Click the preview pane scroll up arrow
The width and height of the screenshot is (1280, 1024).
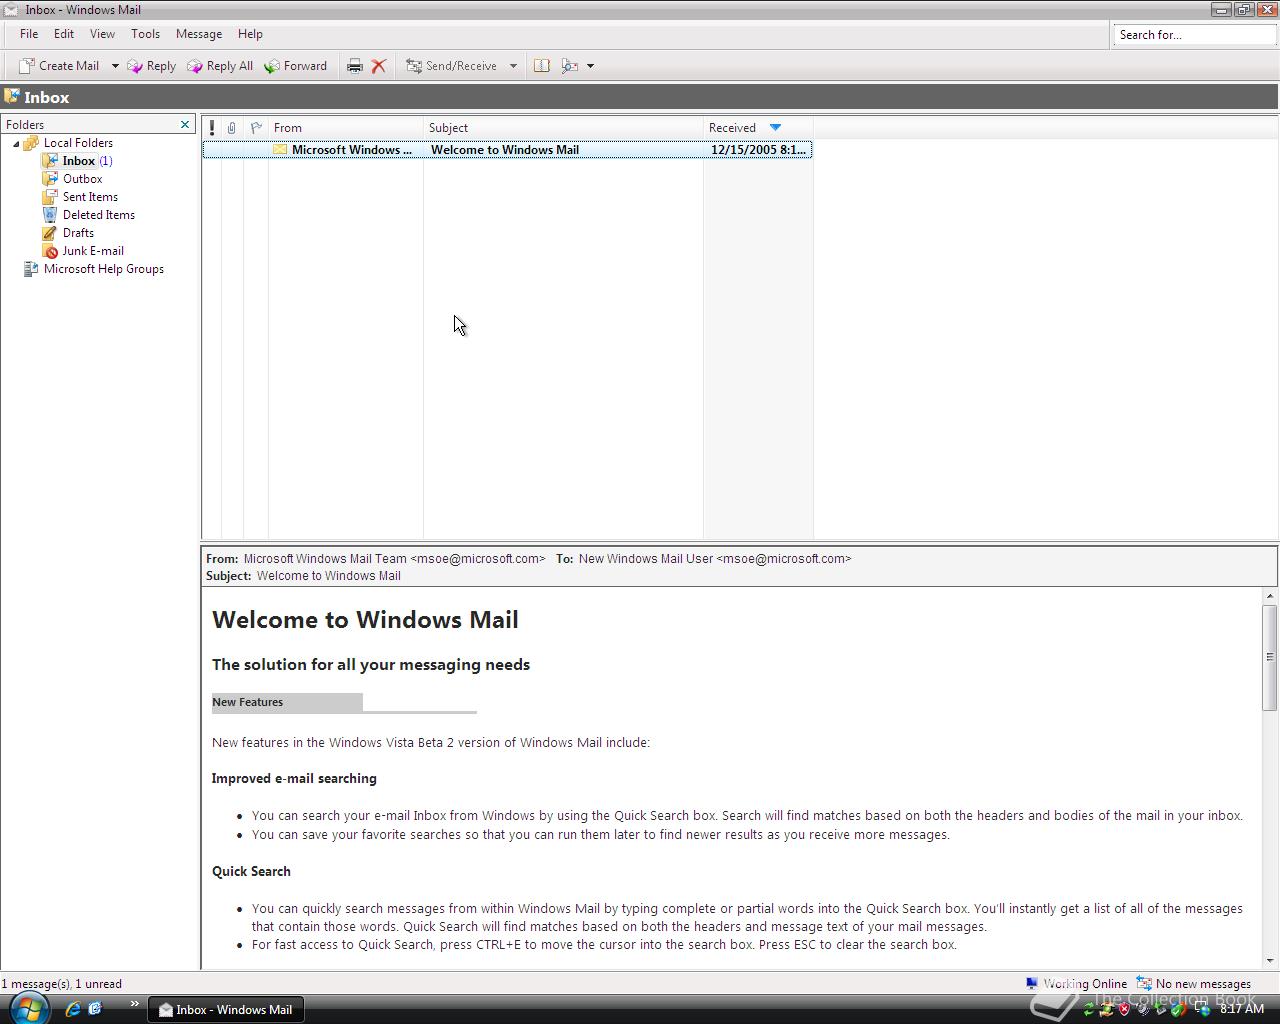[1270, 596]
